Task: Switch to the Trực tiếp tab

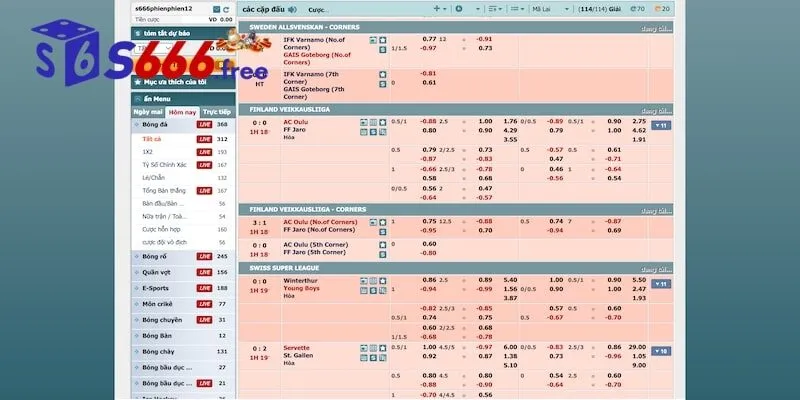Action: tap(217, 112)
